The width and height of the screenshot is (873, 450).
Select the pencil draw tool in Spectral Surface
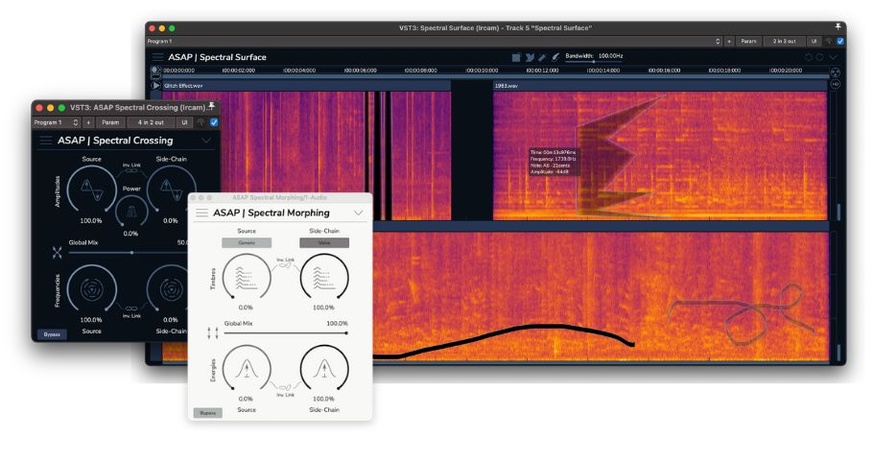[x=542, y=57]
